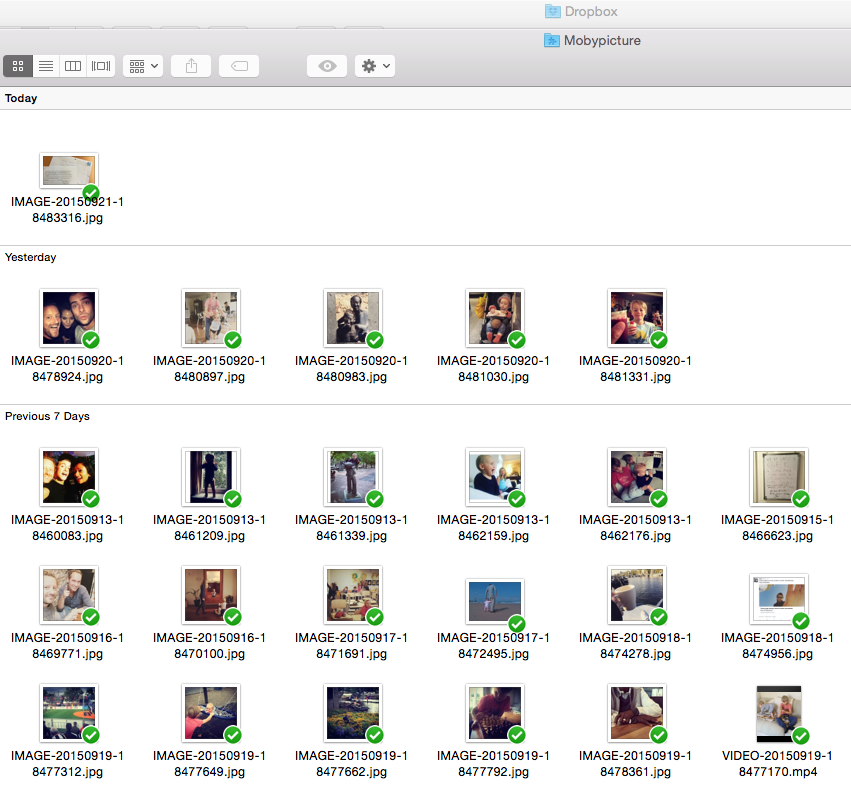
Task: Select thumbnail IMAGE-20150919-18478361.jpg
Action: coord(637,713)
